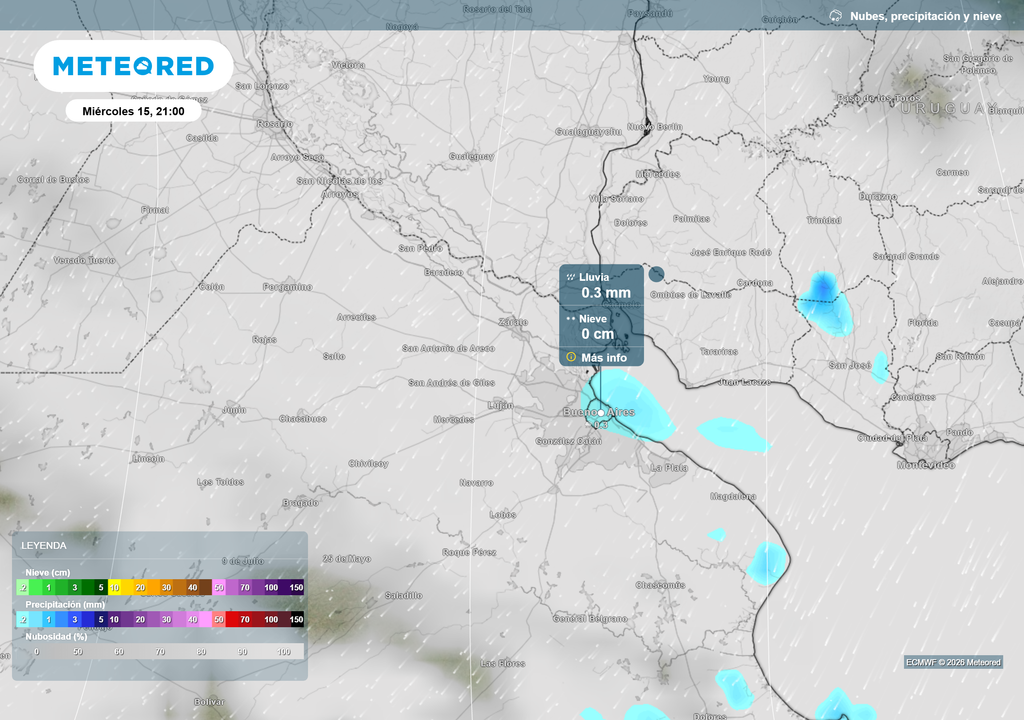1024x720 pixels.
Task: Click the Young city label
Action: click(716, 78)
